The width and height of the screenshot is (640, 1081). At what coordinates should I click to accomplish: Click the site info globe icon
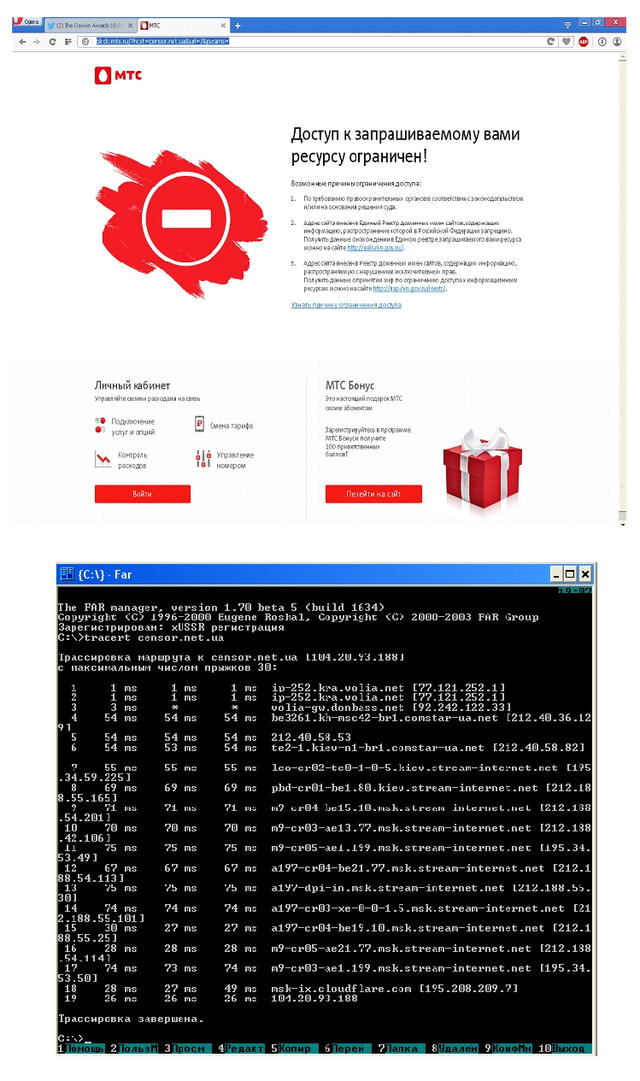point(86,41)
